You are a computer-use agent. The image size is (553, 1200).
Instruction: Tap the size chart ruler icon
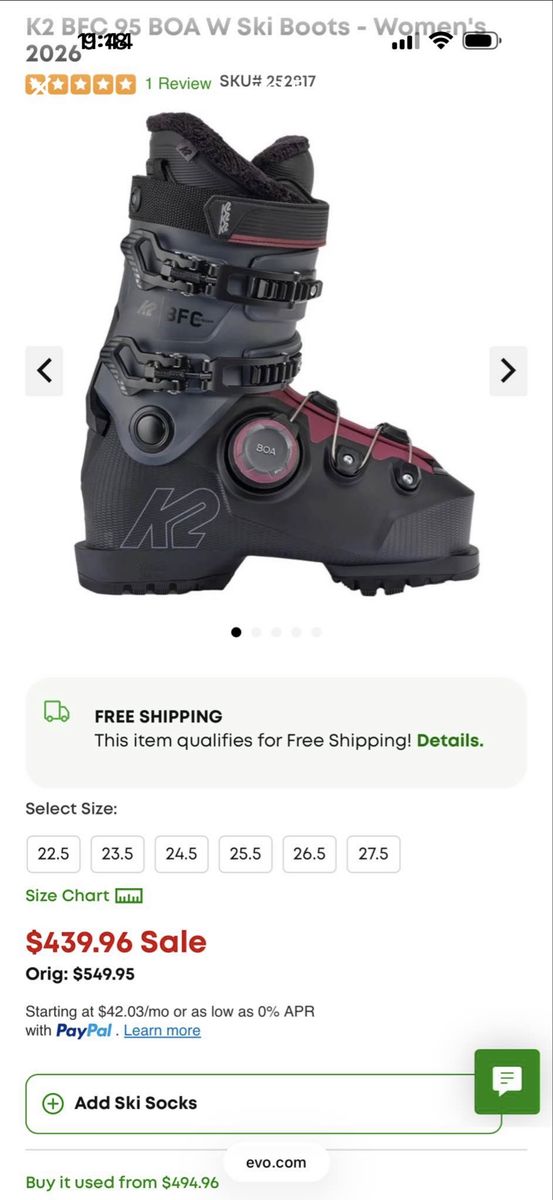click(x=129, y=896)
